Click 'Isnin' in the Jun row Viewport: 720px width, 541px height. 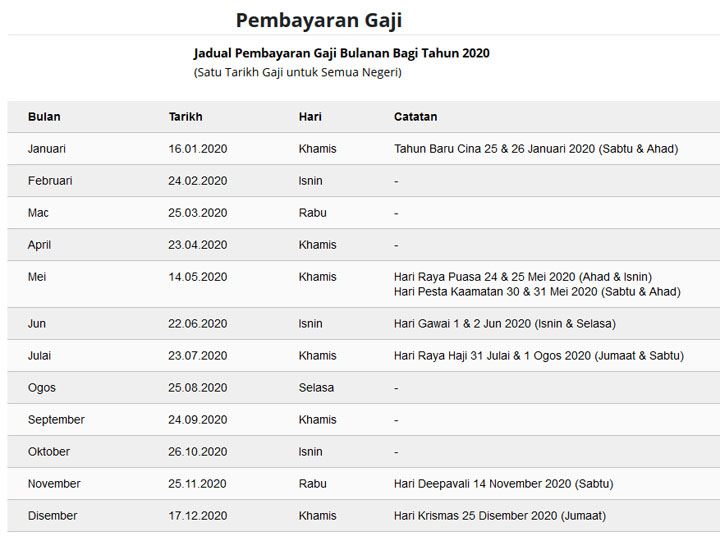(x=310, y=324)
